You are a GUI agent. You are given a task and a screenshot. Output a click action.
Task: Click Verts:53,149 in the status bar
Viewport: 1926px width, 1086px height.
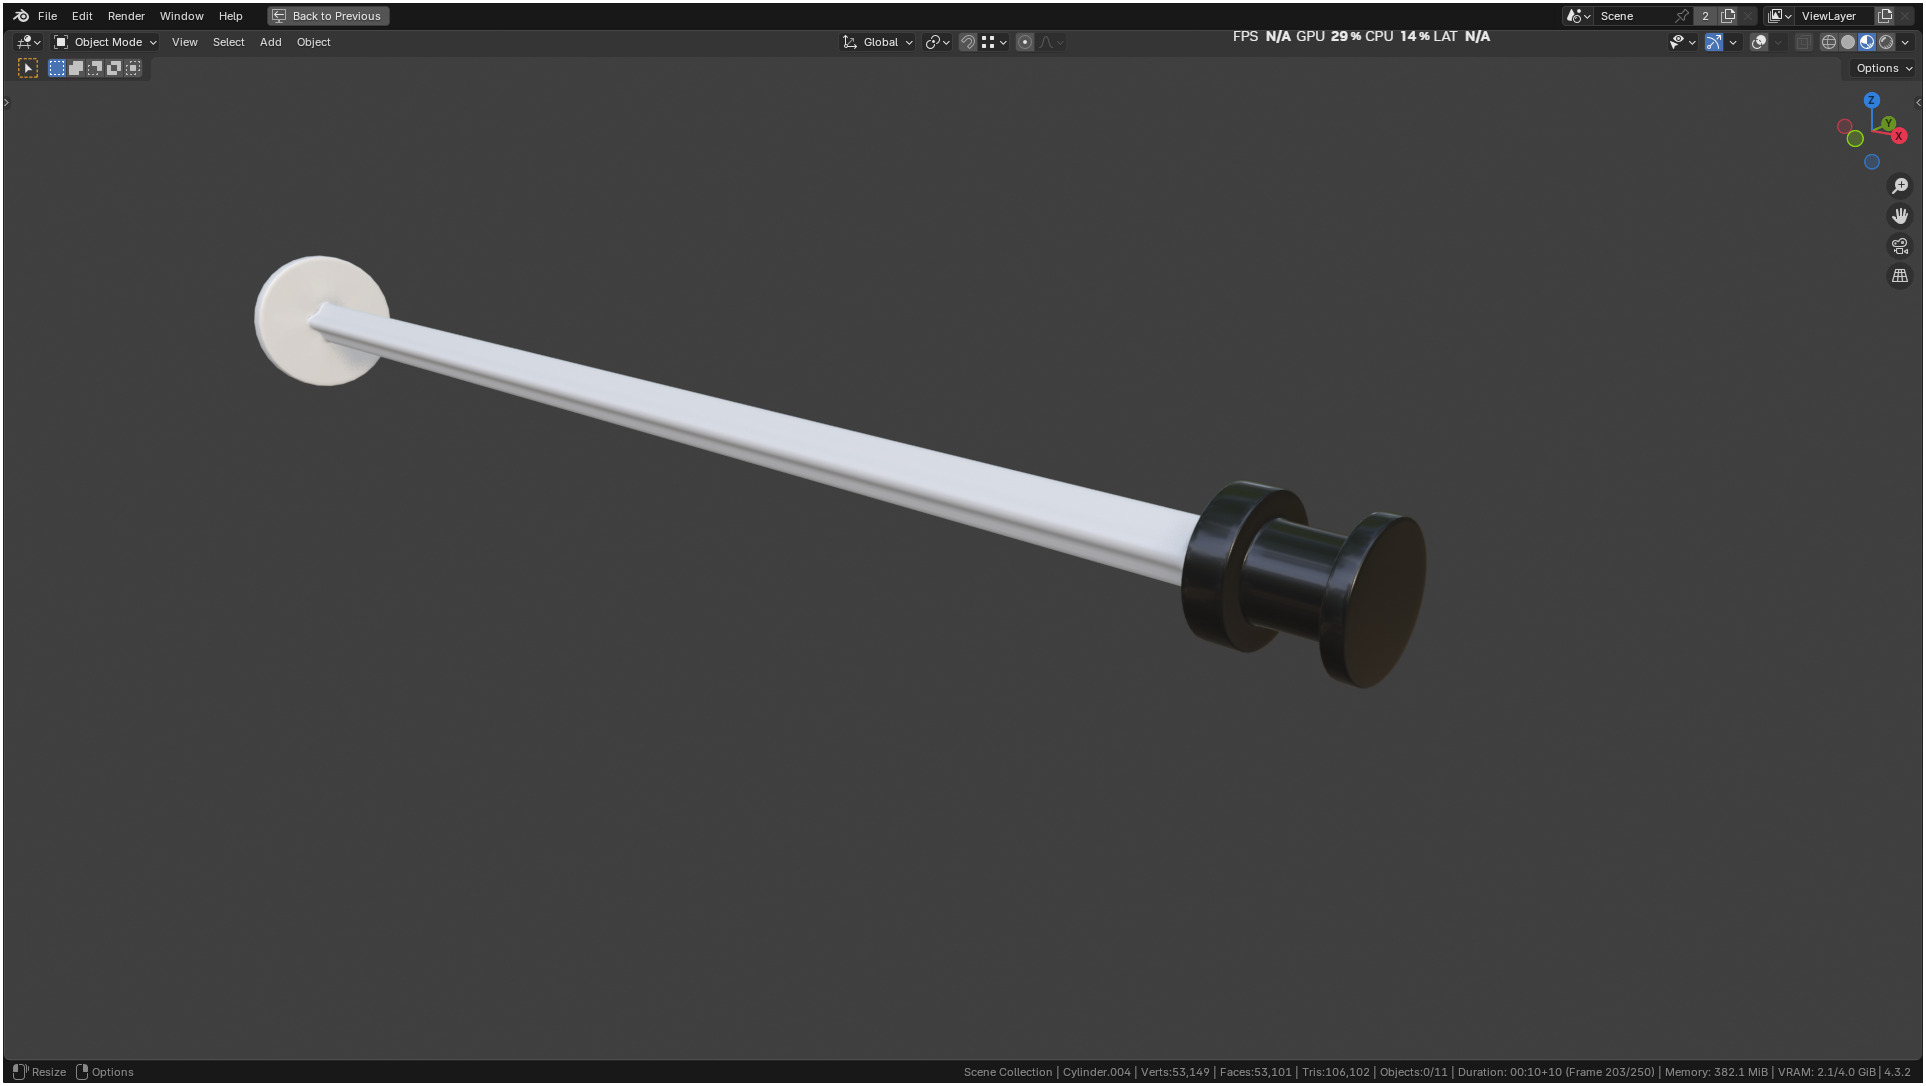pyautogui.click(x=1175, y=1072)
